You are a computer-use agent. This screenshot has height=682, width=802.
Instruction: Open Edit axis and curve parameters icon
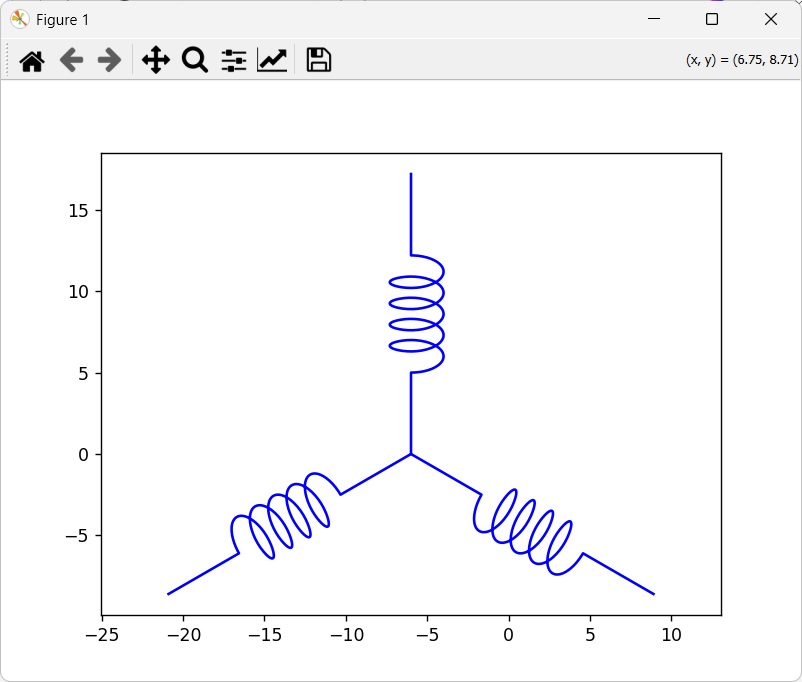coord(272,60)
